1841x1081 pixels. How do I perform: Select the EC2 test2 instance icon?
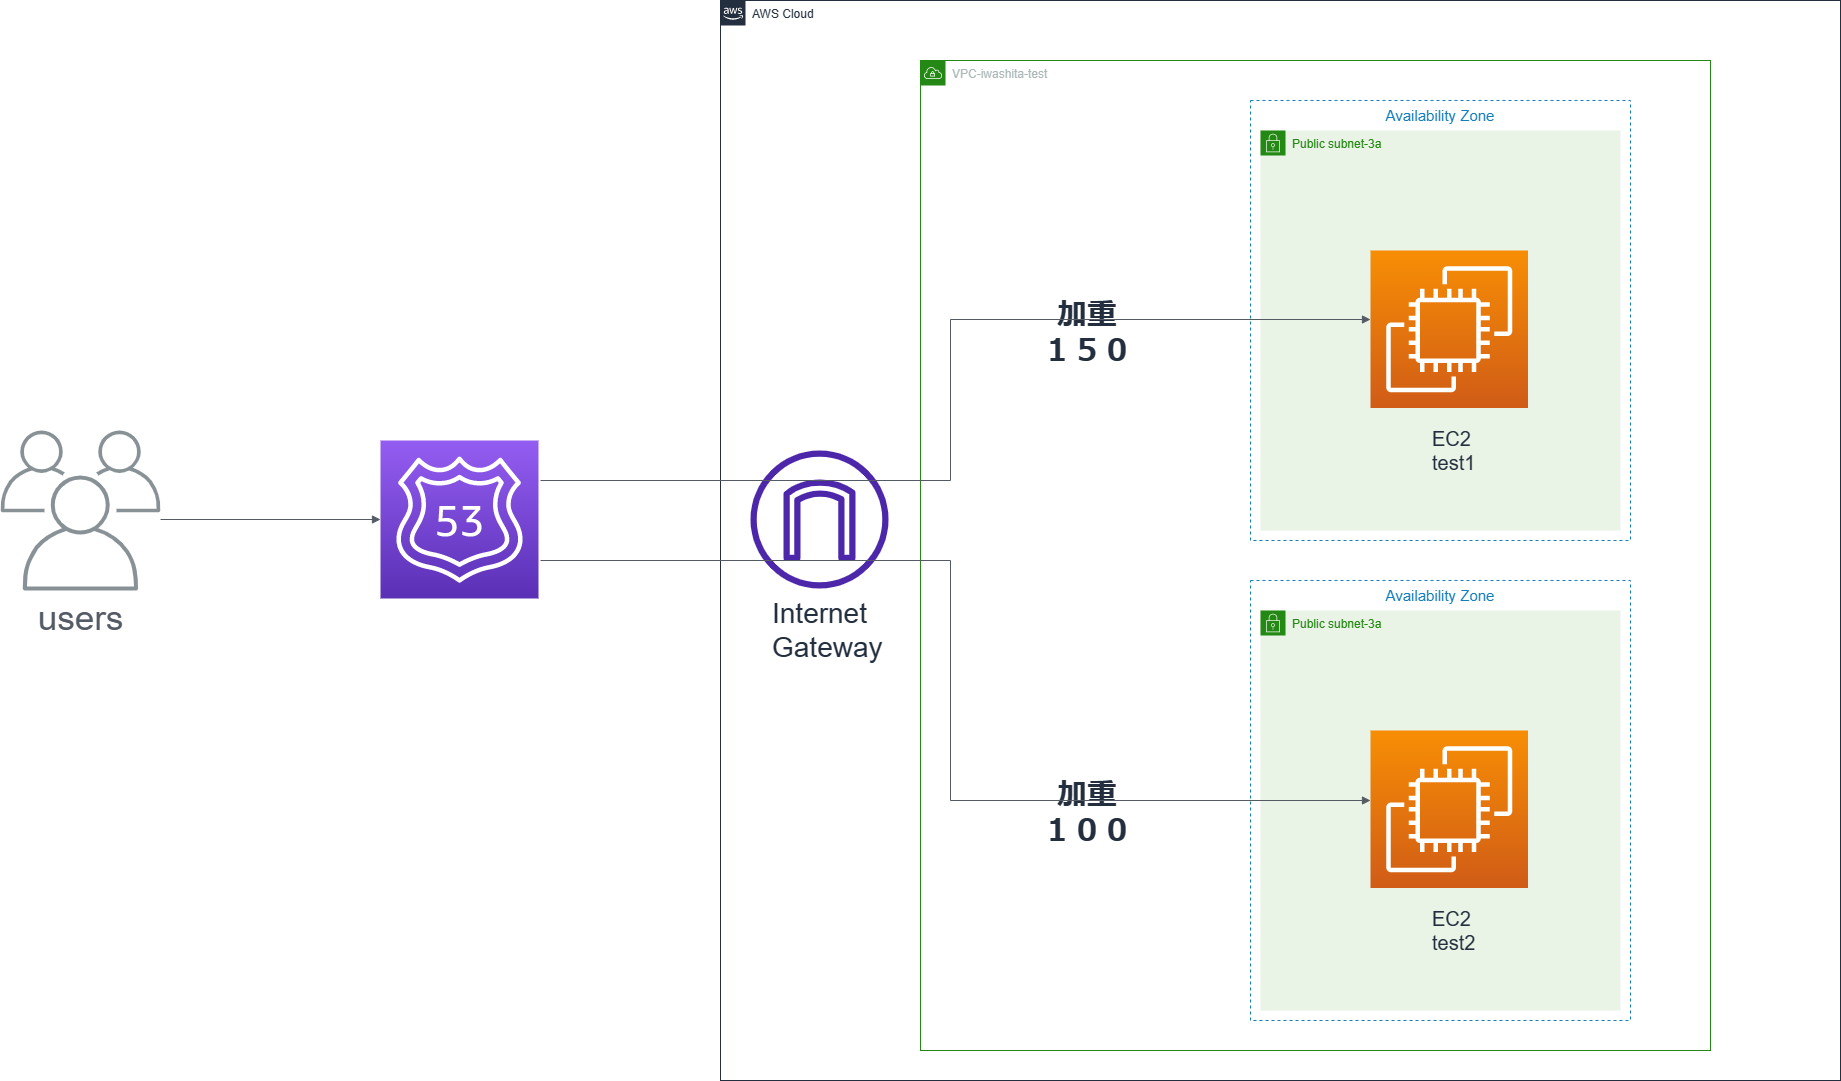click(1448, 808)
